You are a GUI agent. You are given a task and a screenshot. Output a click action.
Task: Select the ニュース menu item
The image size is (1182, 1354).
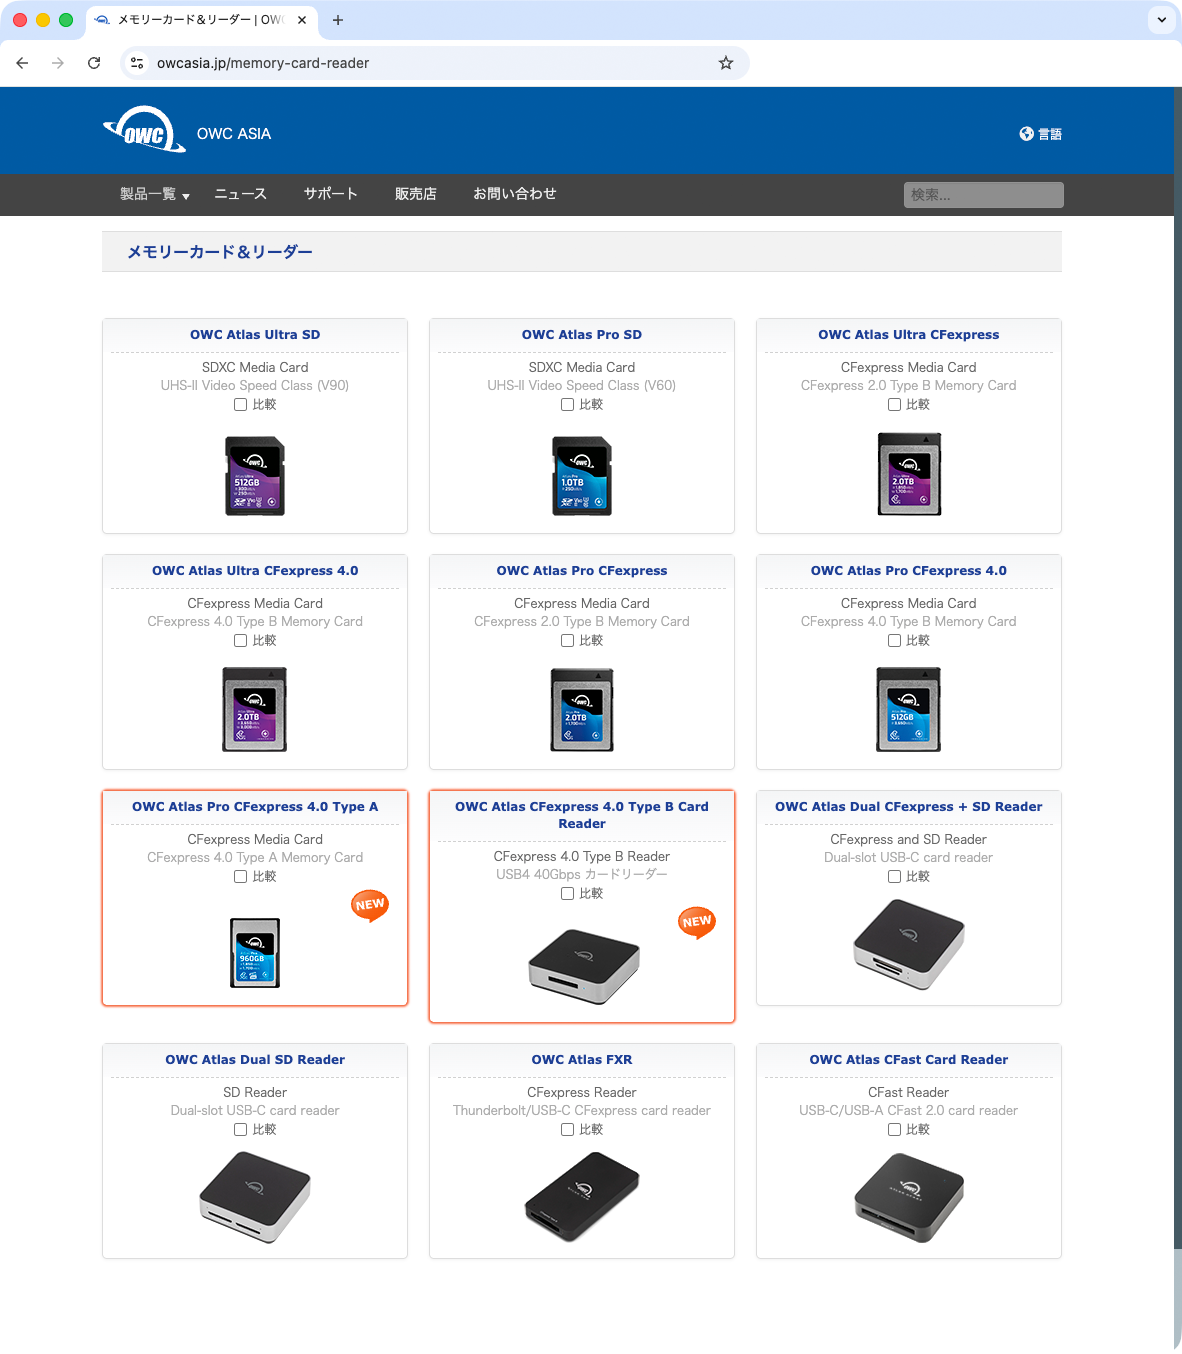[x=240, y=194]
